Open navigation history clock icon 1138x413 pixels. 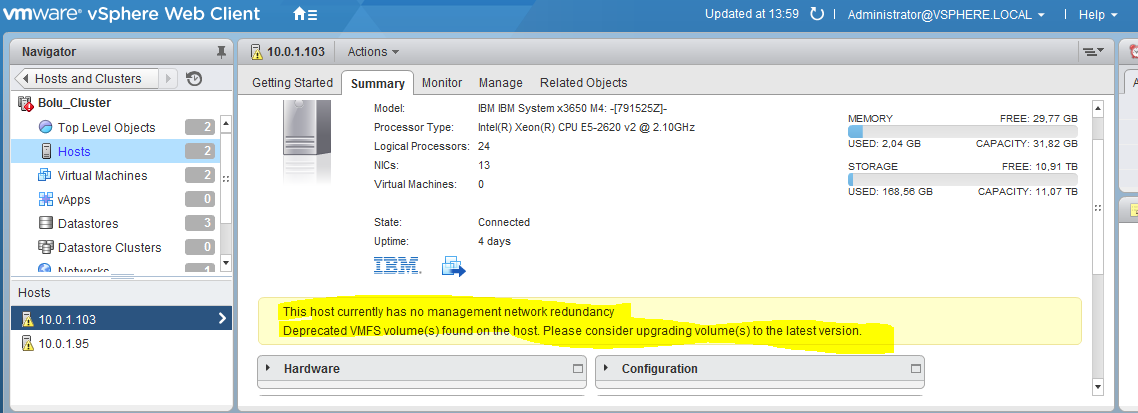[x=194, y=78]
